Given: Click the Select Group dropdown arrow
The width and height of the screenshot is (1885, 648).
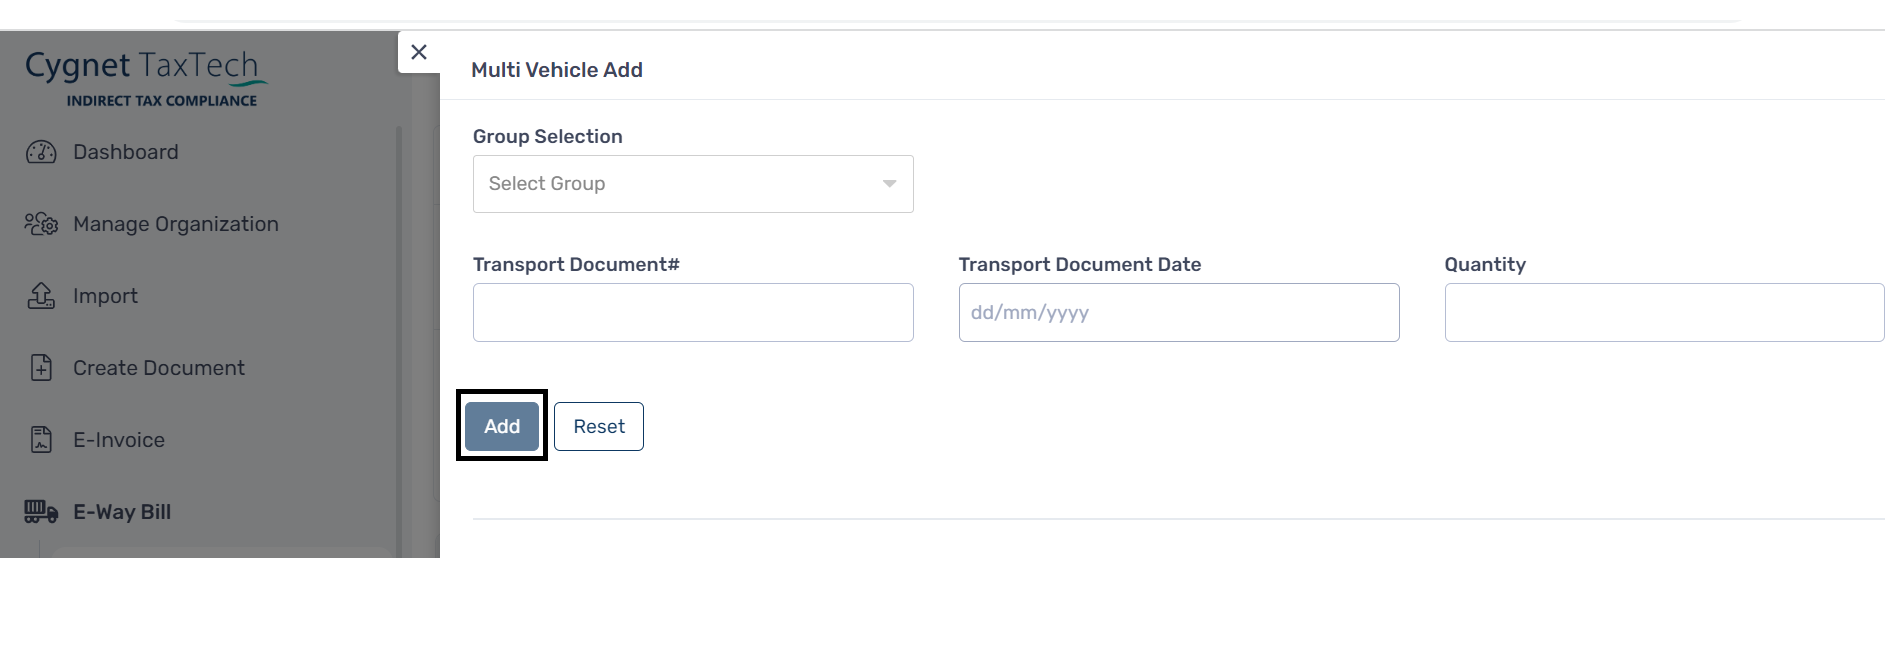Looking at the screenshot, I should click(x=889, y=184).
